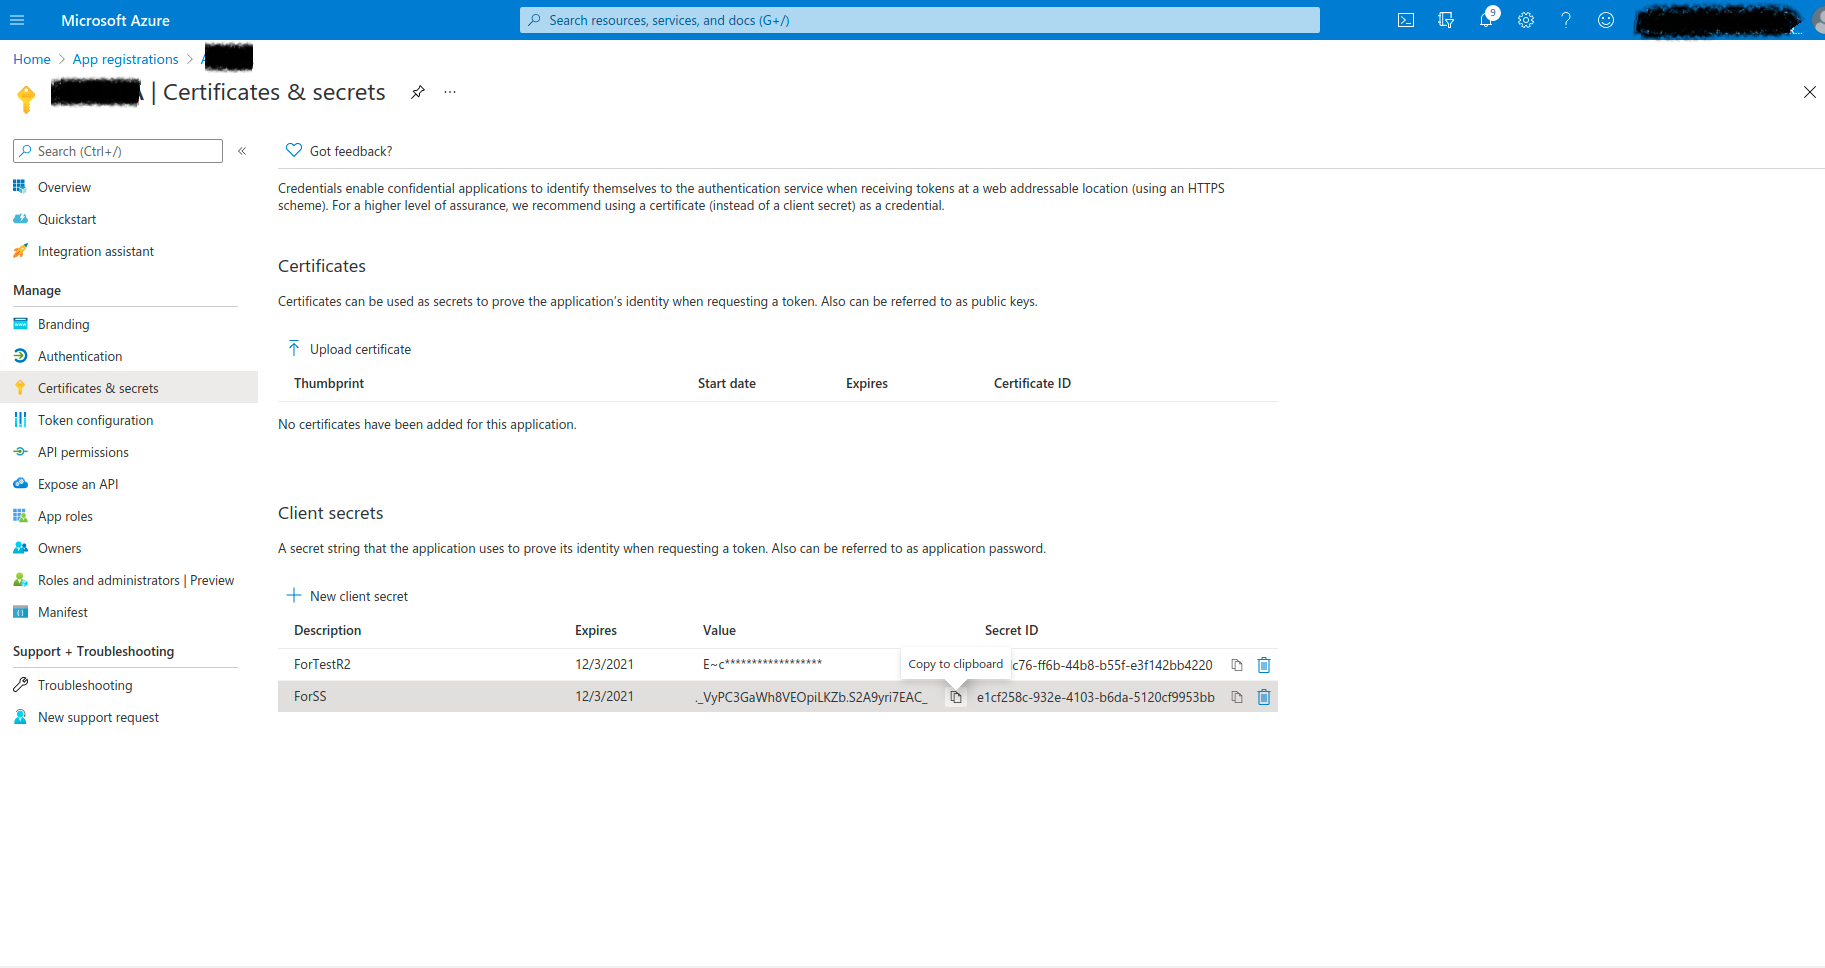Collapse the left navigation pane
1825x968 pixels.
(x=242, y=150)
